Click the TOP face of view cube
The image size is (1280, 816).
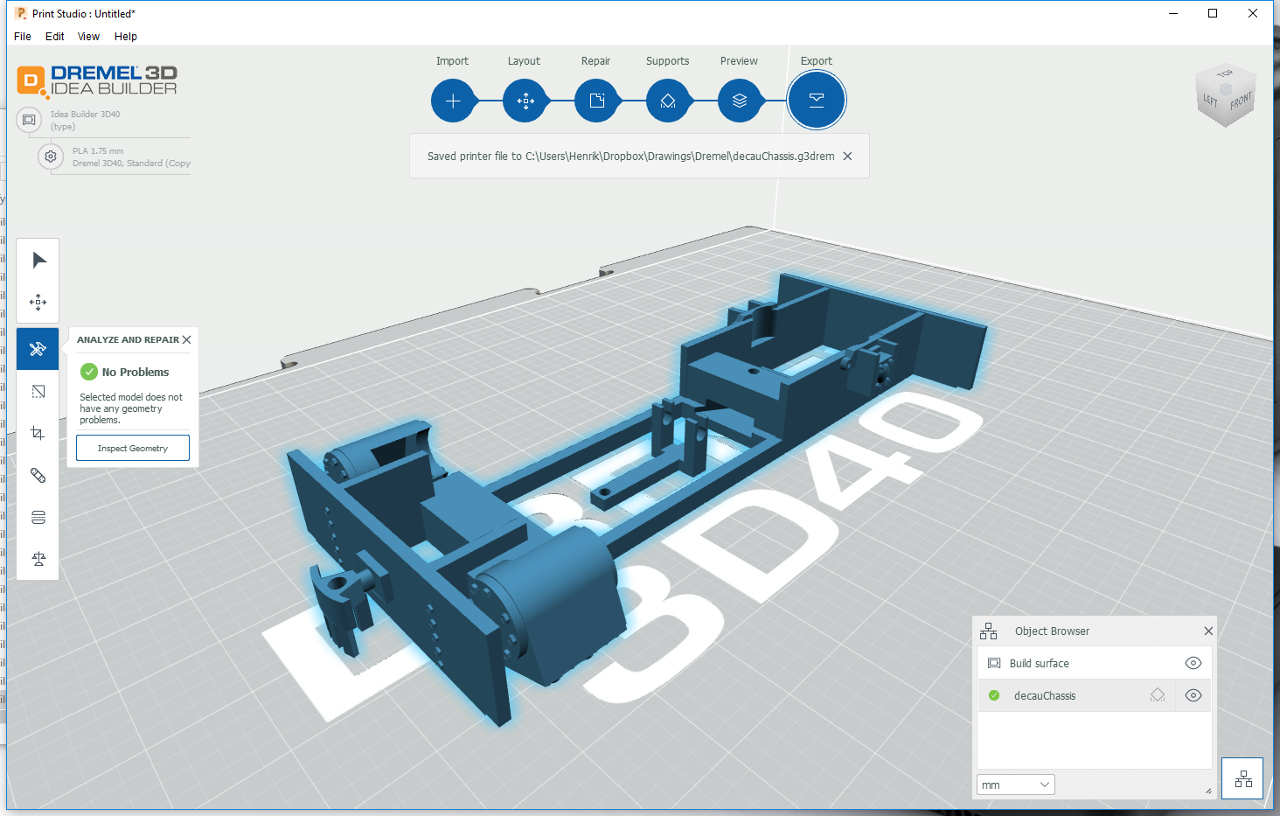1224,76
